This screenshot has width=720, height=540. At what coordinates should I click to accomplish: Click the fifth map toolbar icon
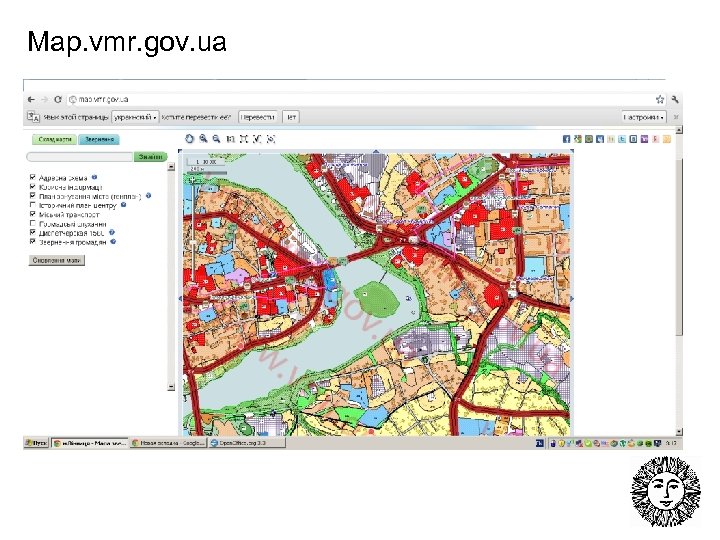(244, 139)
